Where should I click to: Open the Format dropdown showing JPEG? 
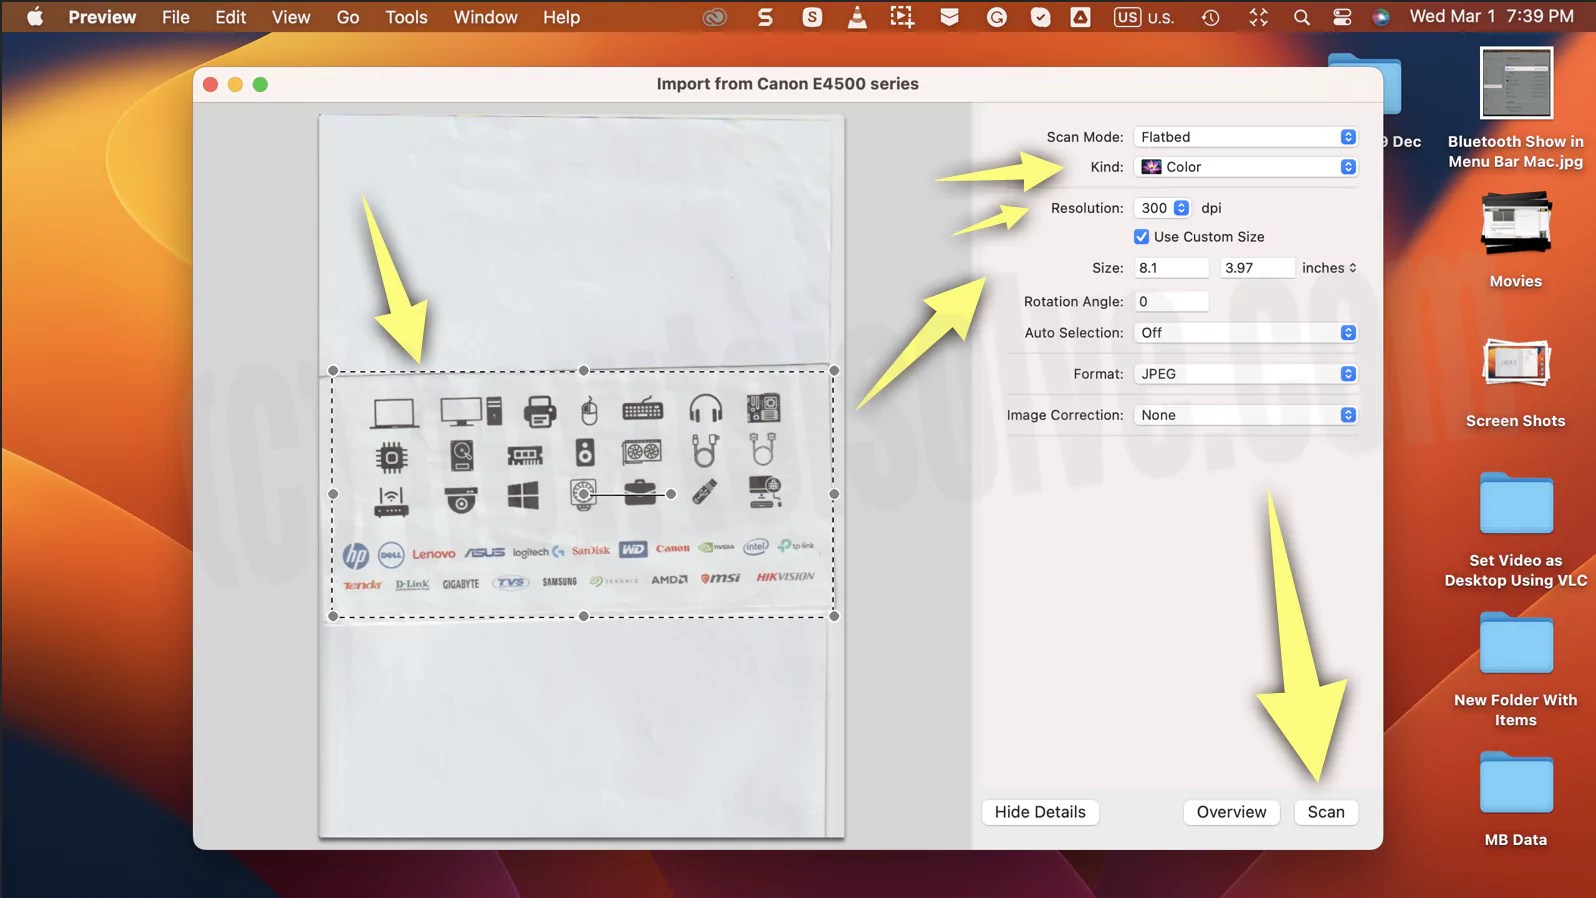coord(1246,374)
